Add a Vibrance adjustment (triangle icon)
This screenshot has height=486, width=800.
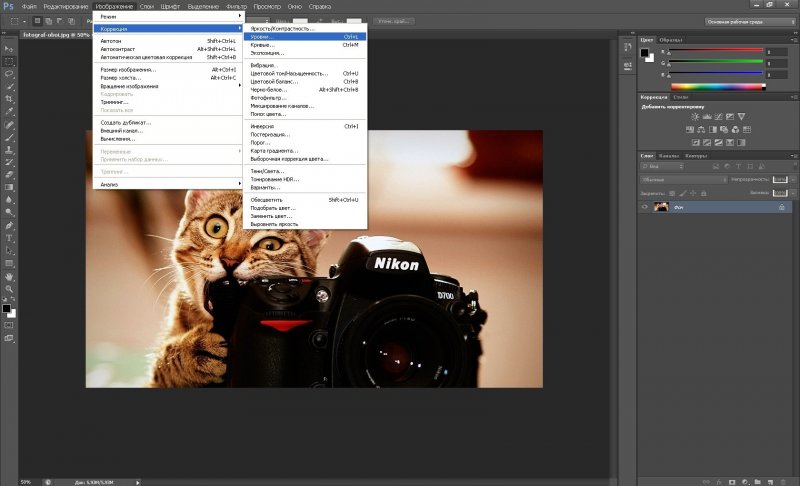pos(741,117)
